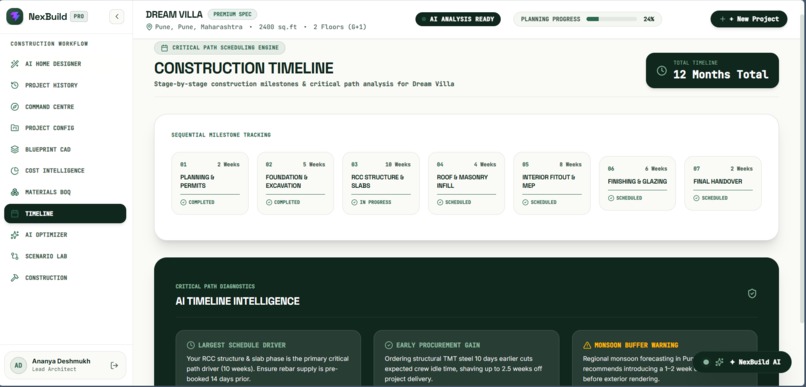Click Completed status icon under Foundation & Excavation
Image resolution: width=806 pixels, height=387 pixels.
[269, 202]
